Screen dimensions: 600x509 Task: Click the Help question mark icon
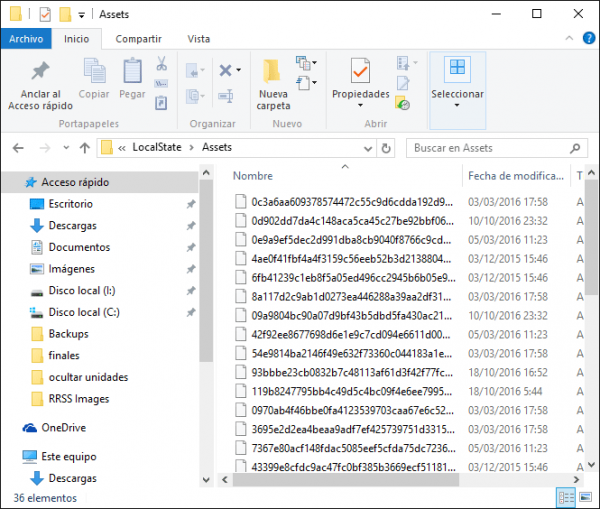coord(589,38)
